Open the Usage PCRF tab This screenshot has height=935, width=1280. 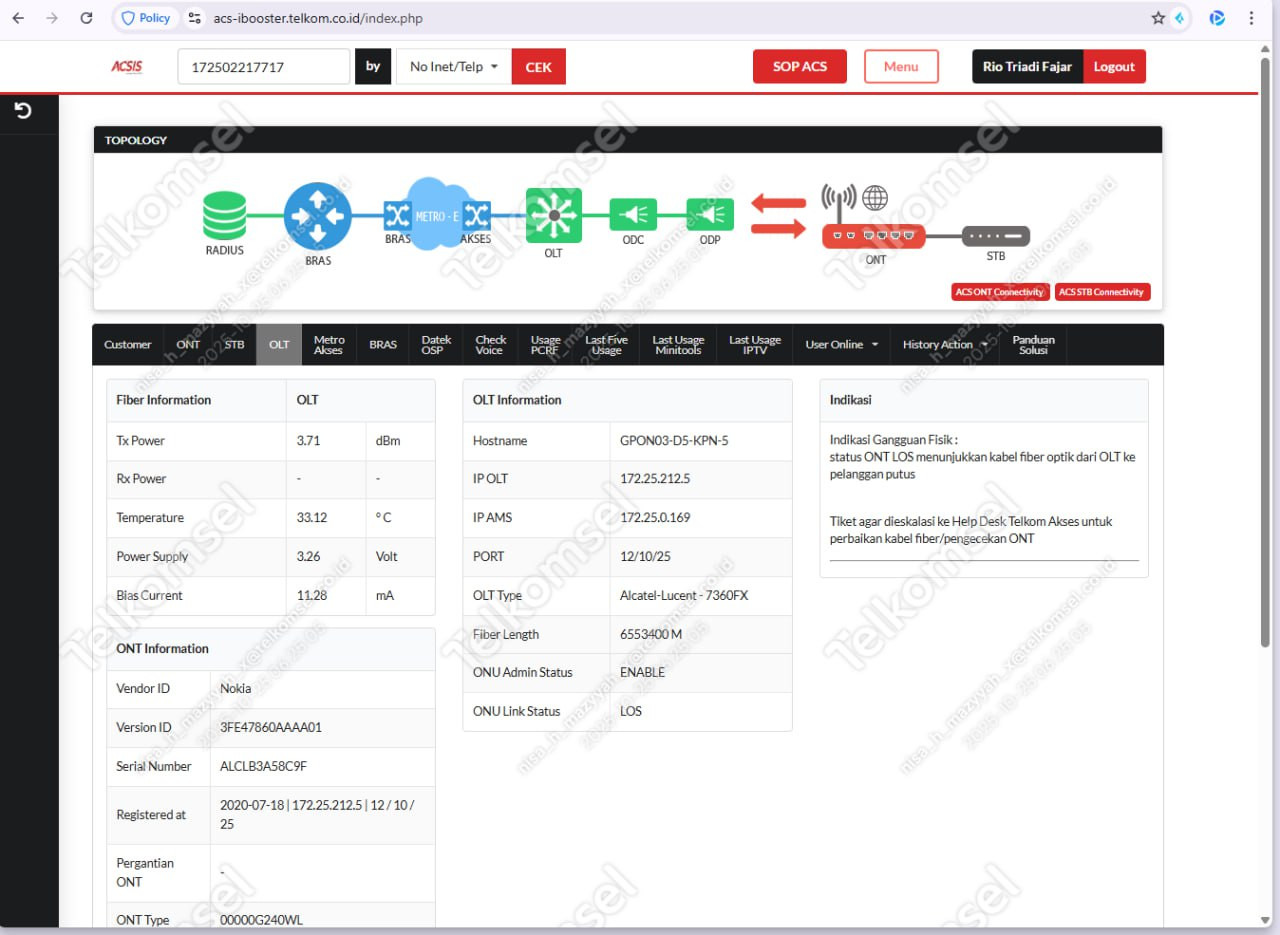(545, 345)
